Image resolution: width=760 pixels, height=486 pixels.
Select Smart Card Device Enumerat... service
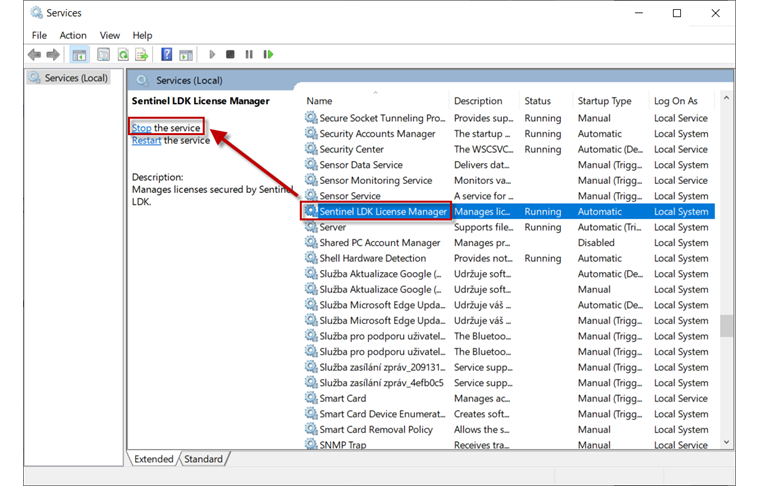coord(382,413)
